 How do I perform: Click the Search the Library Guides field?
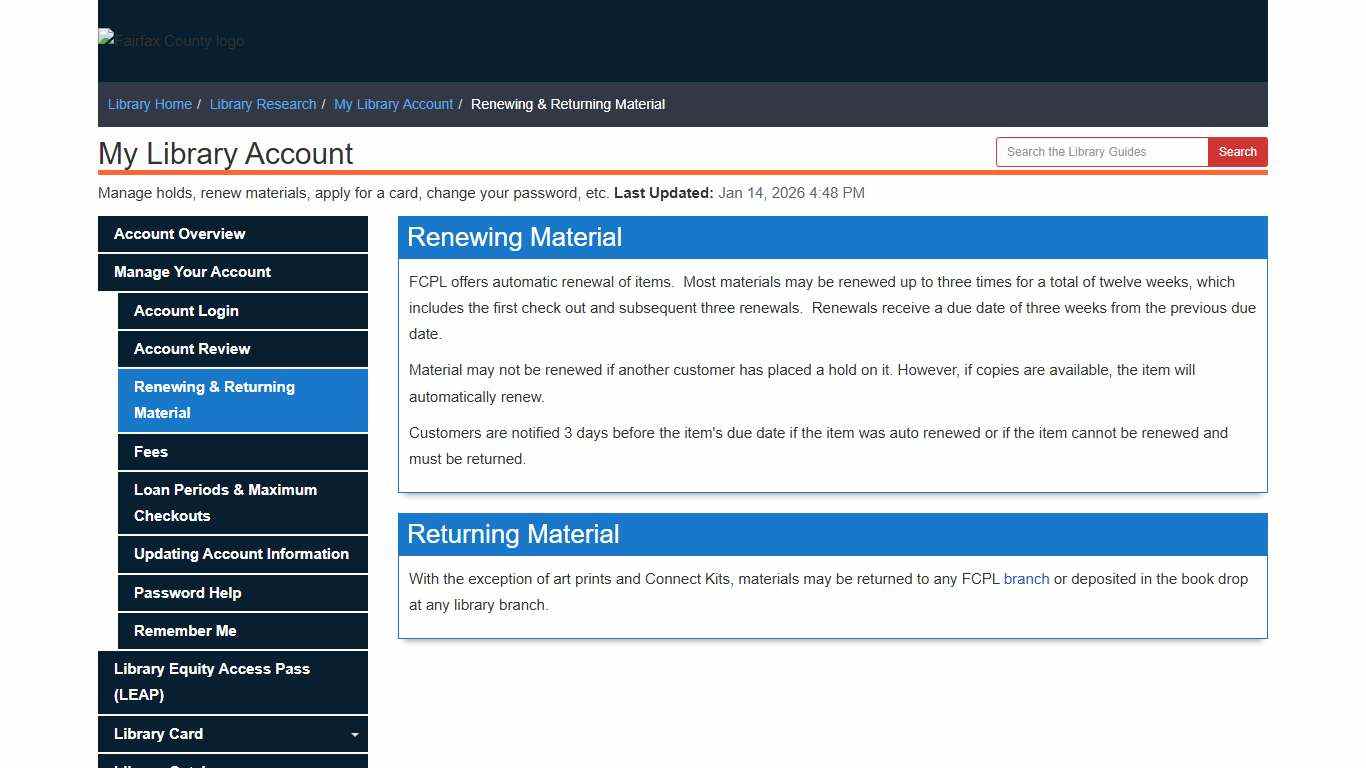(x=1100, y=151)
